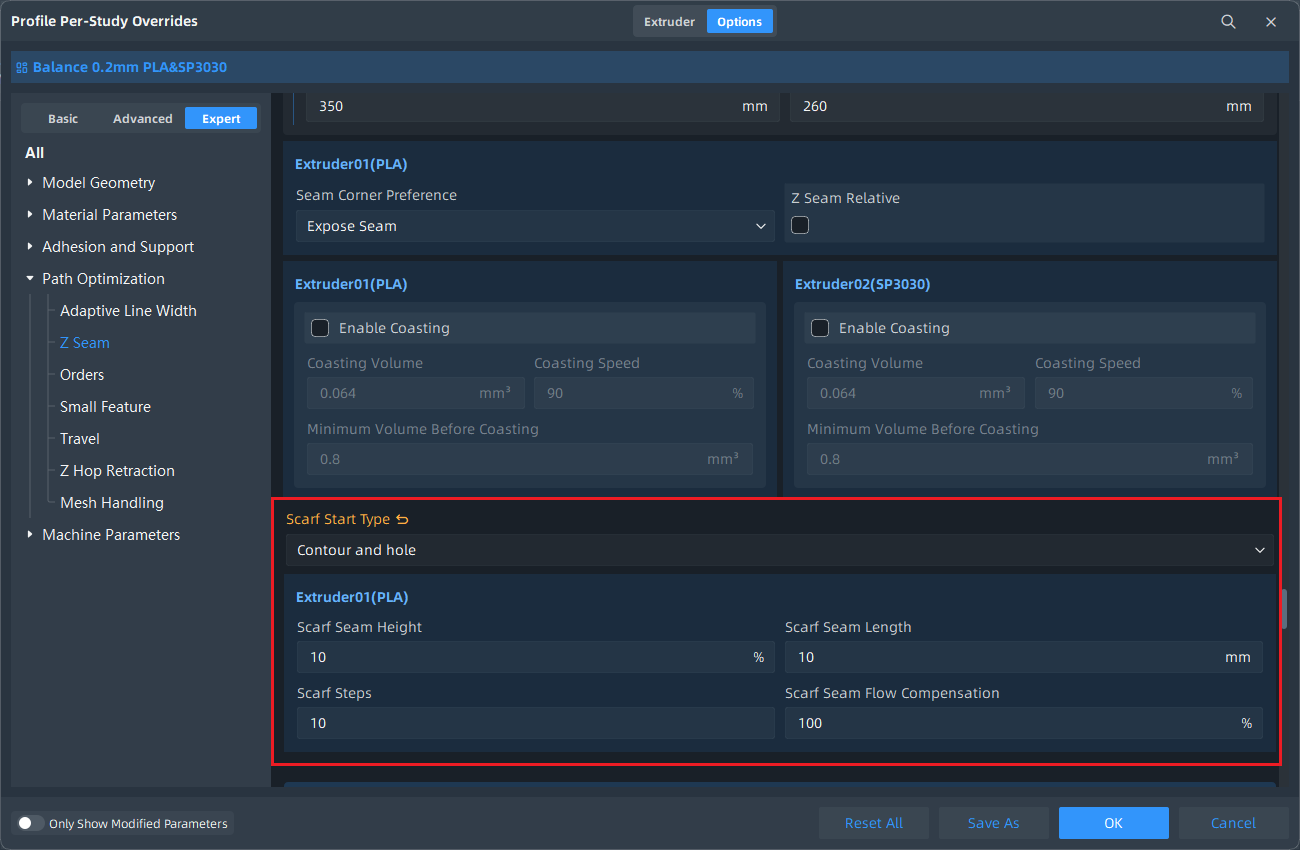Click the Scarf Seam Height input field

pos(535,657)
